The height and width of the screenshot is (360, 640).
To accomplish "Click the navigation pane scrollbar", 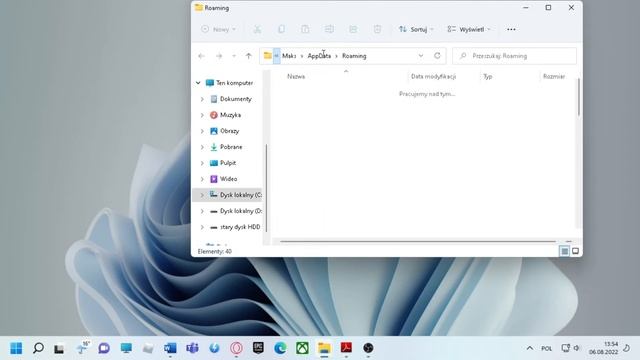I will pos(267,188).
